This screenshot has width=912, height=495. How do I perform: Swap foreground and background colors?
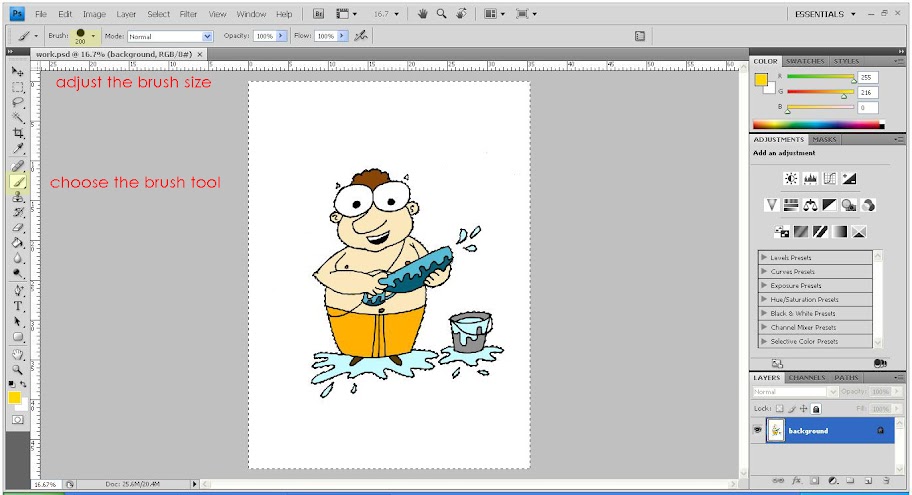click(23, 384)
